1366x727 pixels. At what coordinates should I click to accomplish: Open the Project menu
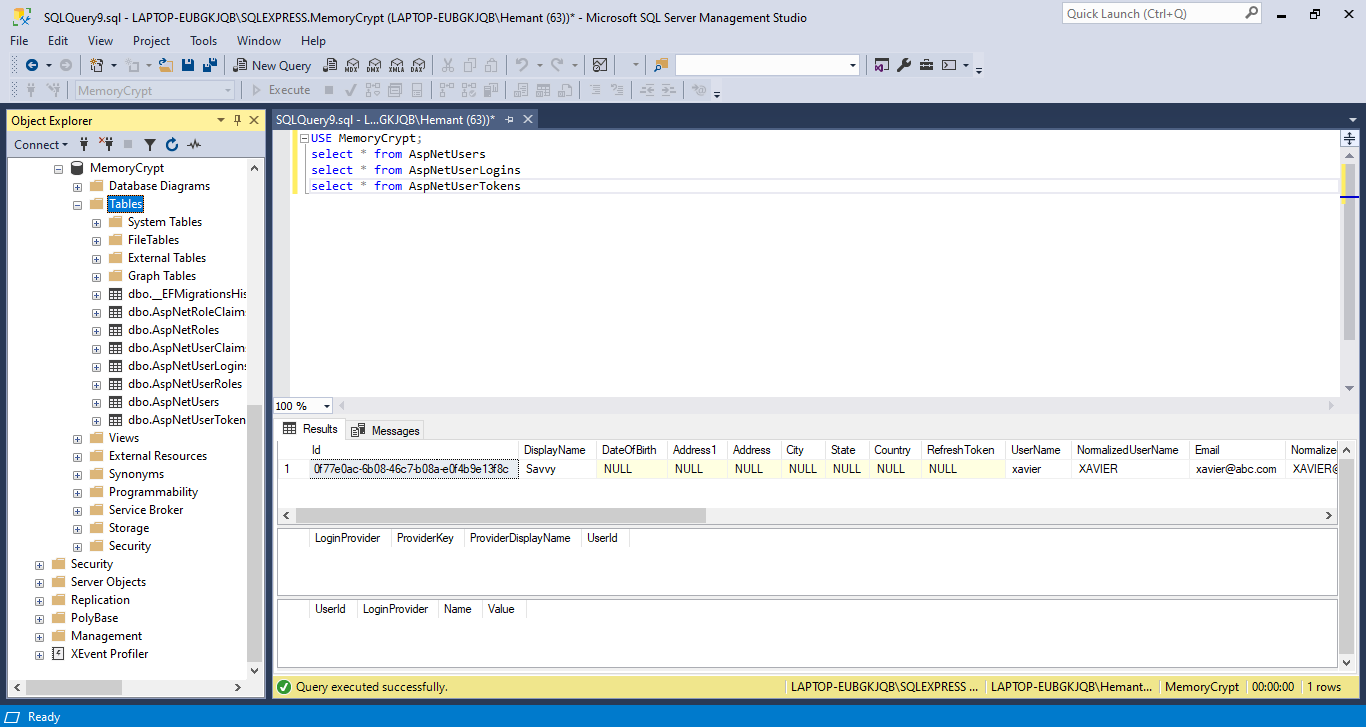pos(152,41)
